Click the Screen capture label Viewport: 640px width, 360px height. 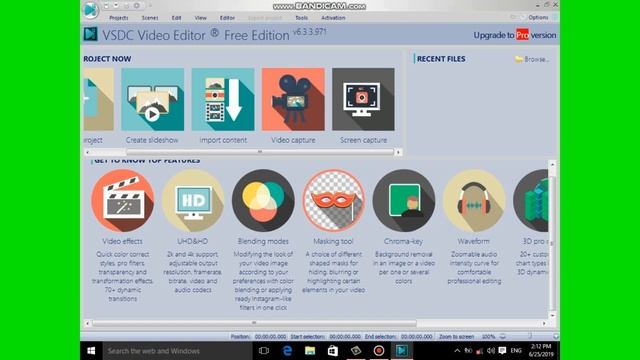tap(363, 140)
